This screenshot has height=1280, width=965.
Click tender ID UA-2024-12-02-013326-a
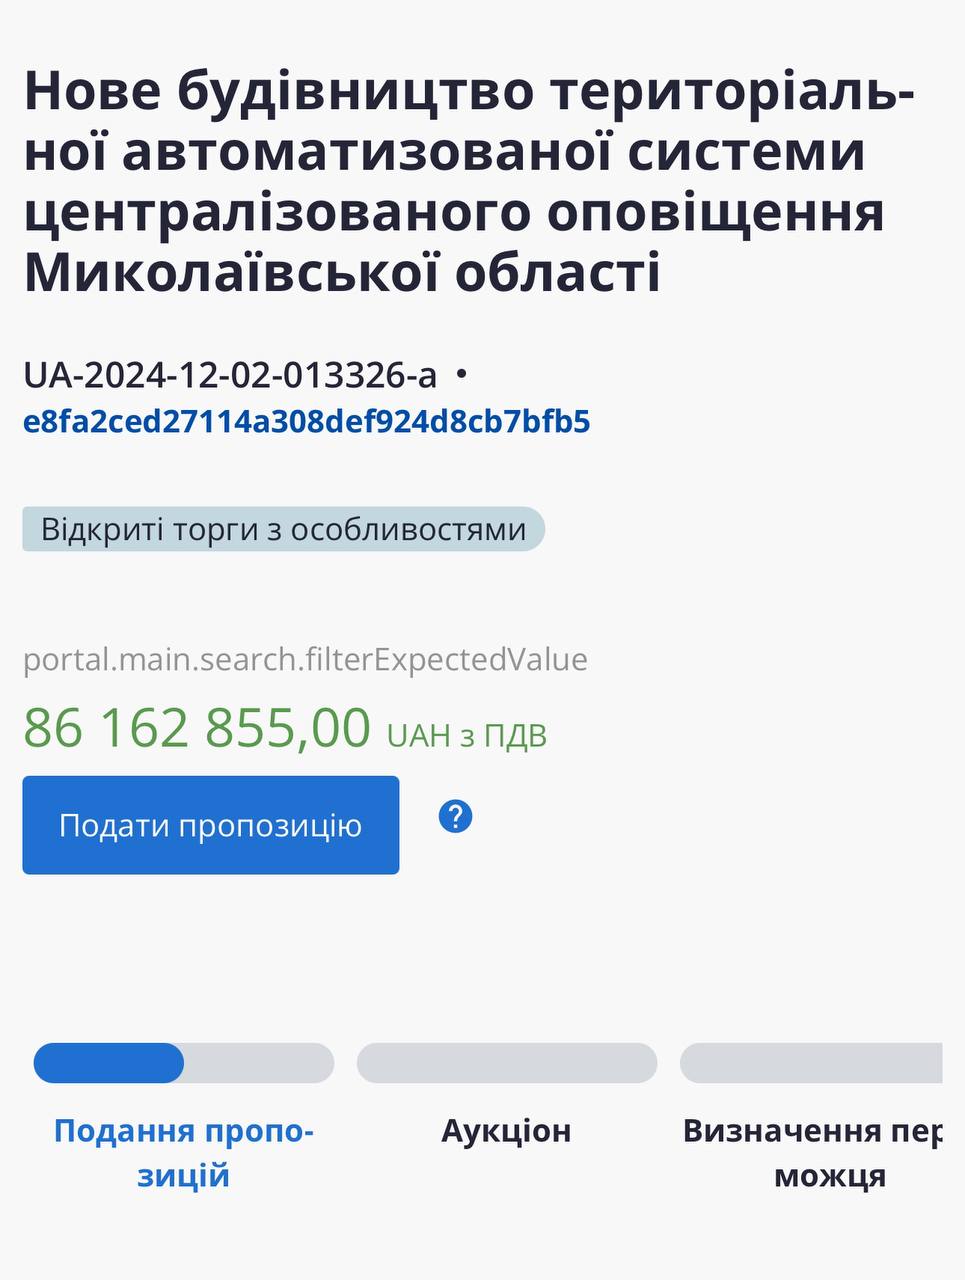tap(230, 375)
